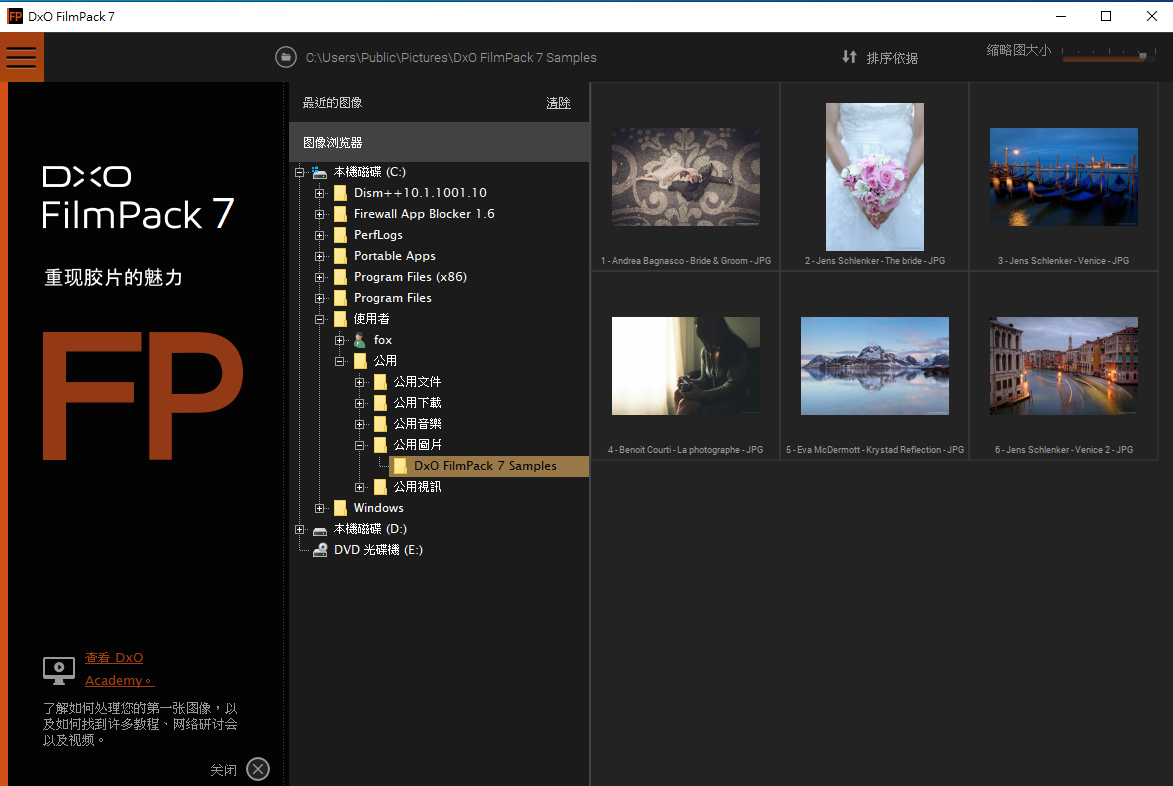This screenshot has height=786, width=1173.
Task: Click the DVD drive E: icon
Action: pos(319,550)
